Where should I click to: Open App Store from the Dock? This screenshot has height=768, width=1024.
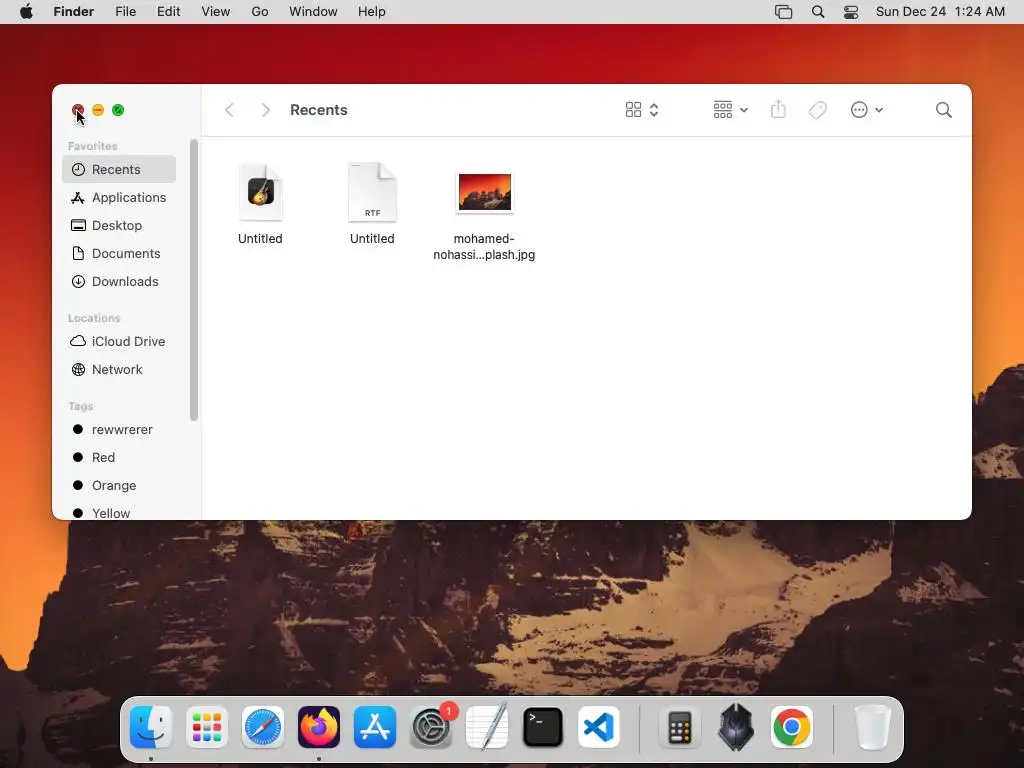point(375,727)
